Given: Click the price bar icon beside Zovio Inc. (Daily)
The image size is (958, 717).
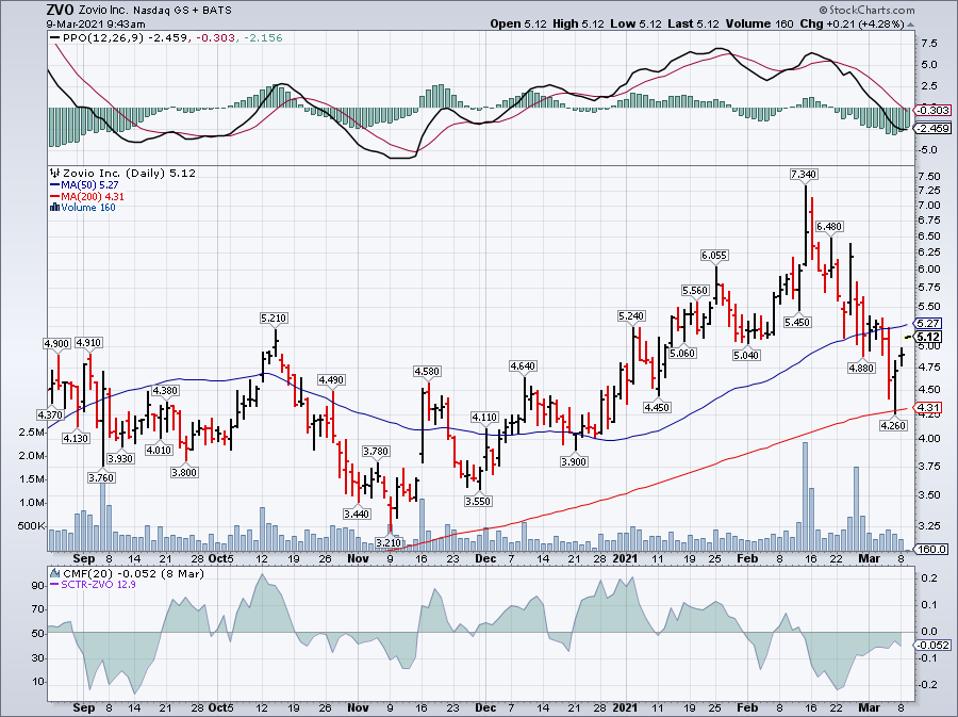Looking at the screenshot, I should tap(56, 173).
